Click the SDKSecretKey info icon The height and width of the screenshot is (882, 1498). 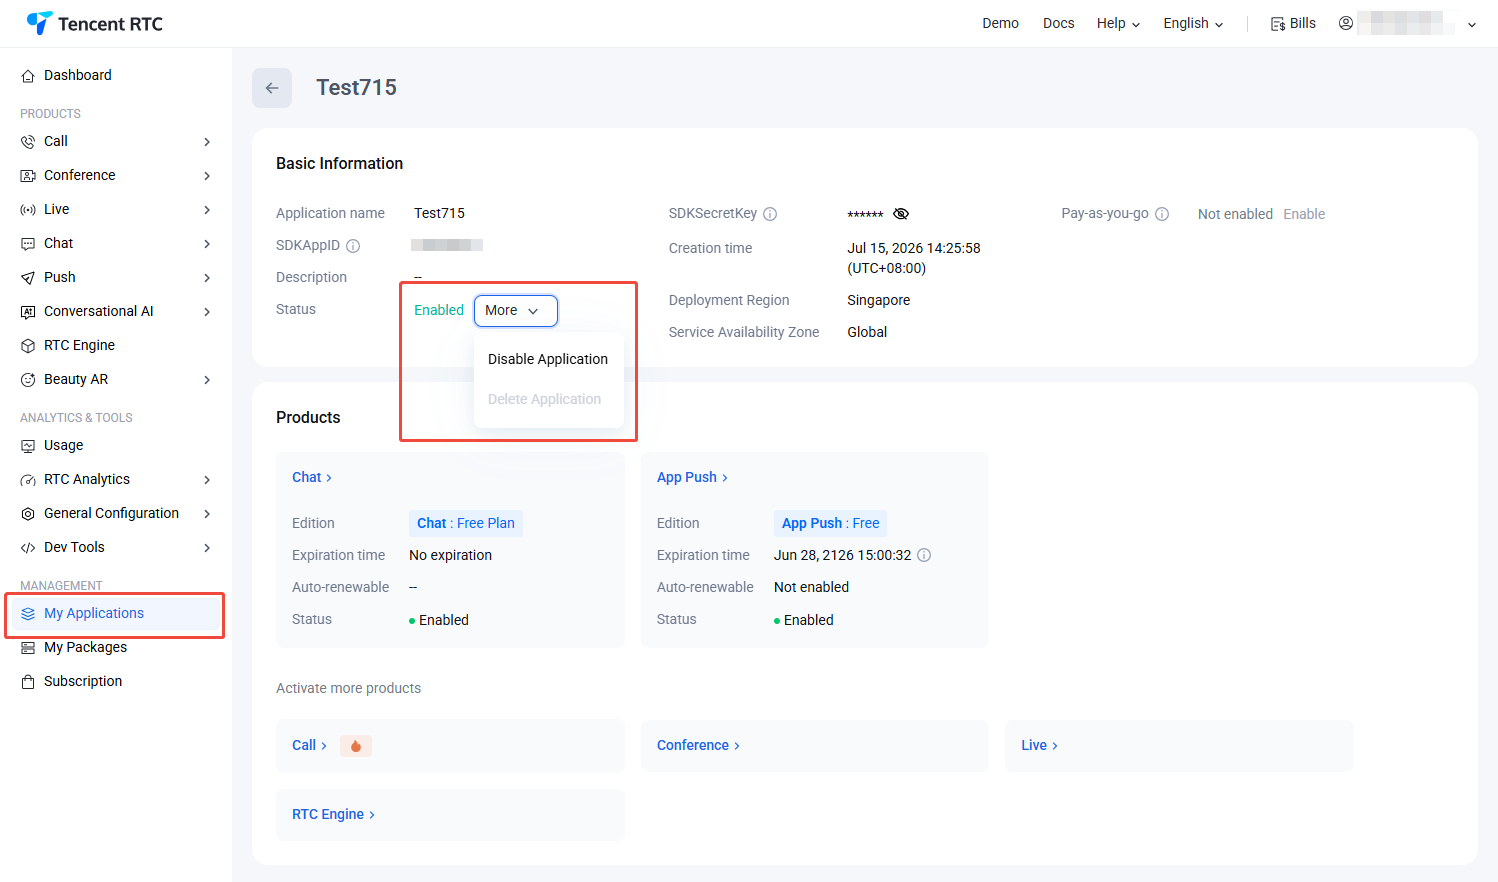[770, 214]
